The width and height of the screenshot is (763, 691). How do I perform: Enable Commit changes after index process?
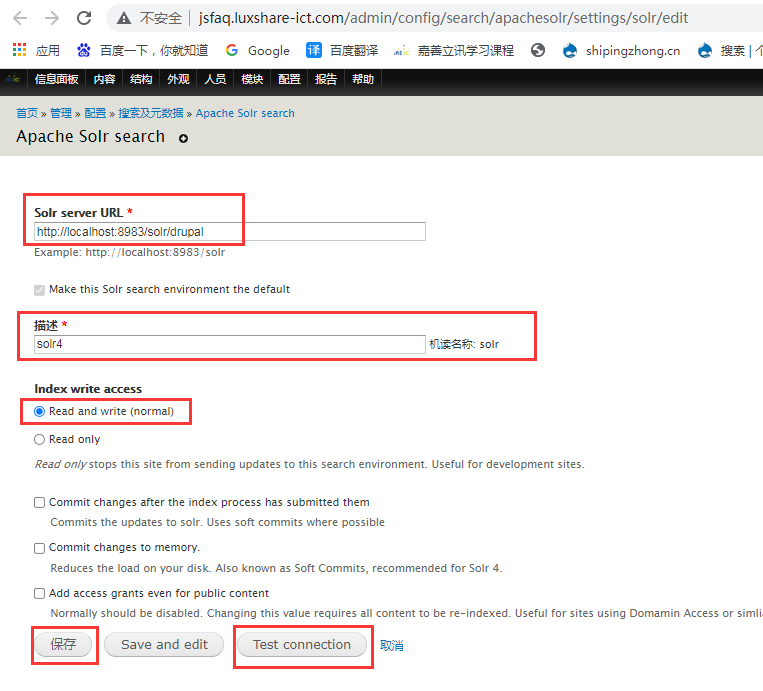(x=39, y=502)
